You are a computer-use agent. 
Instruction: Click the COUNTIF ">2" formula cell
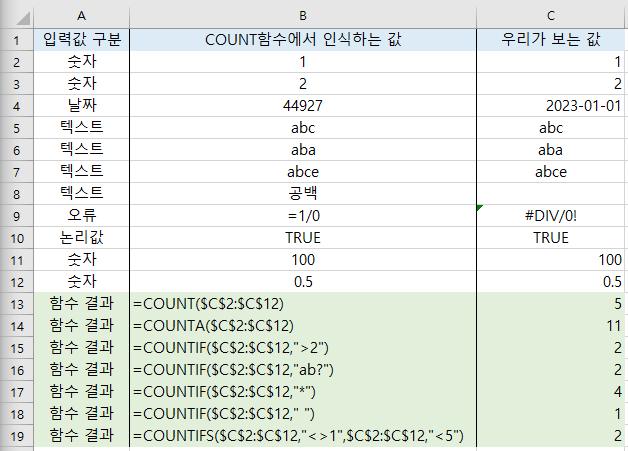(303, 348)
